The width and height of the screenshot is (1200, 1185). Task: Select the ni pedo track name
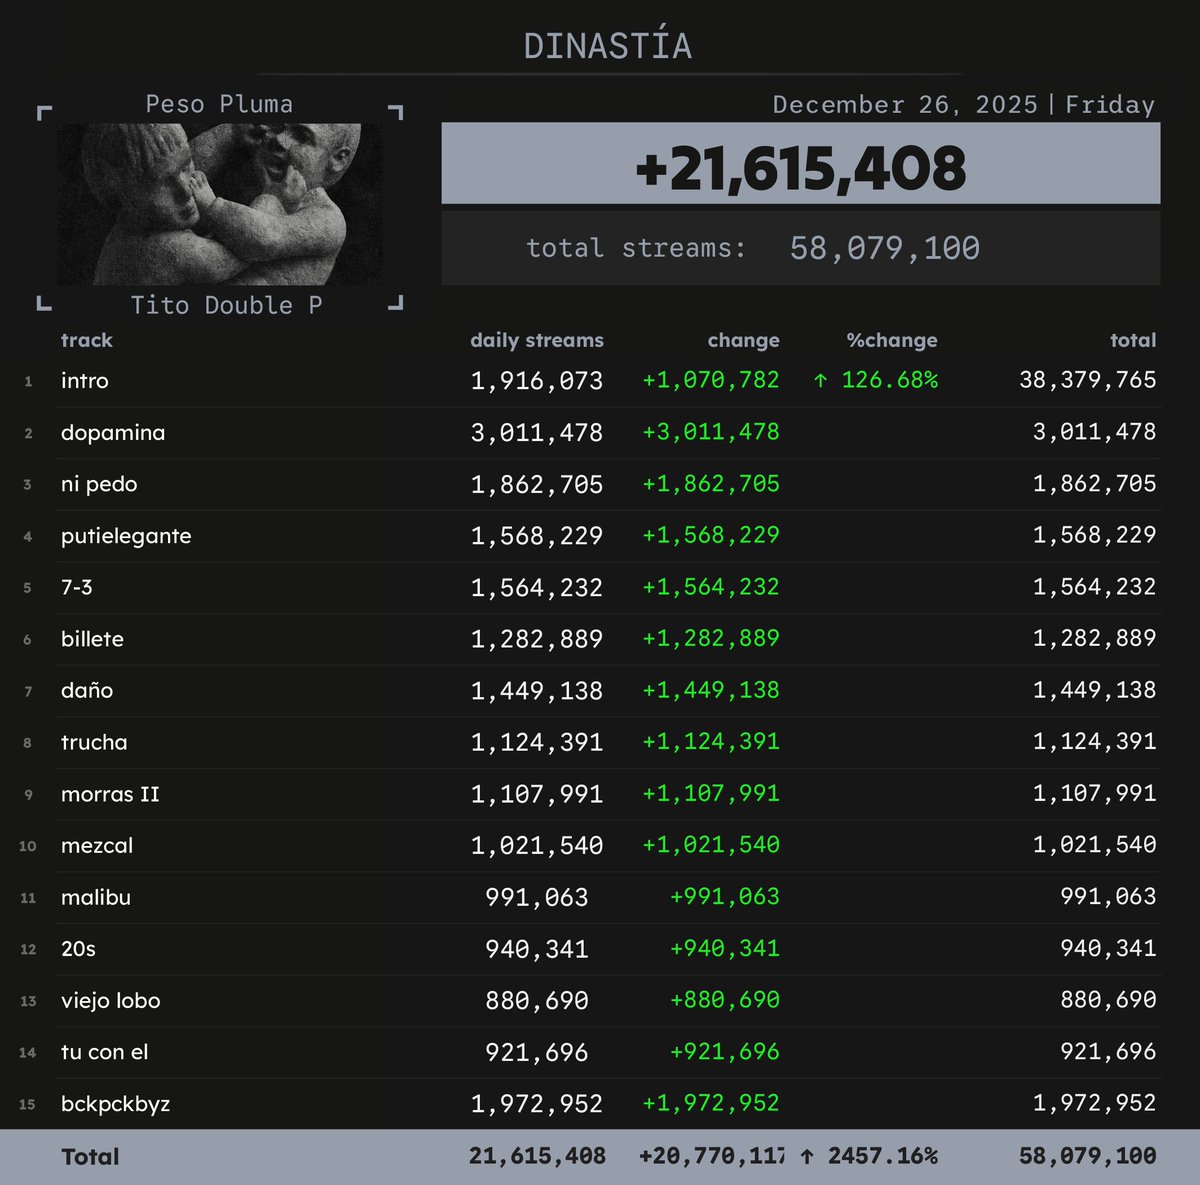(99, 484)
